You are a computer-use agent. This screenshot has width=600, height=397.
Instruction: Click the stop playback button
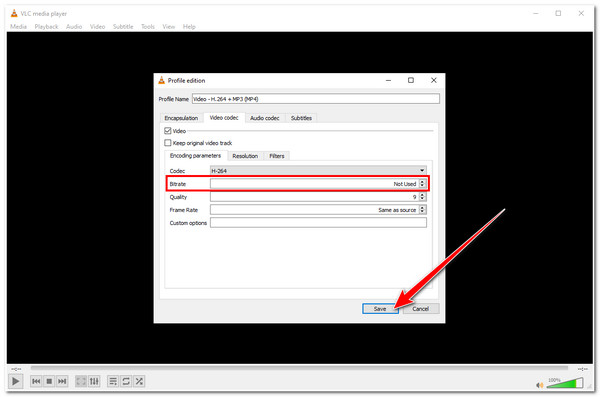coord(49,381)
